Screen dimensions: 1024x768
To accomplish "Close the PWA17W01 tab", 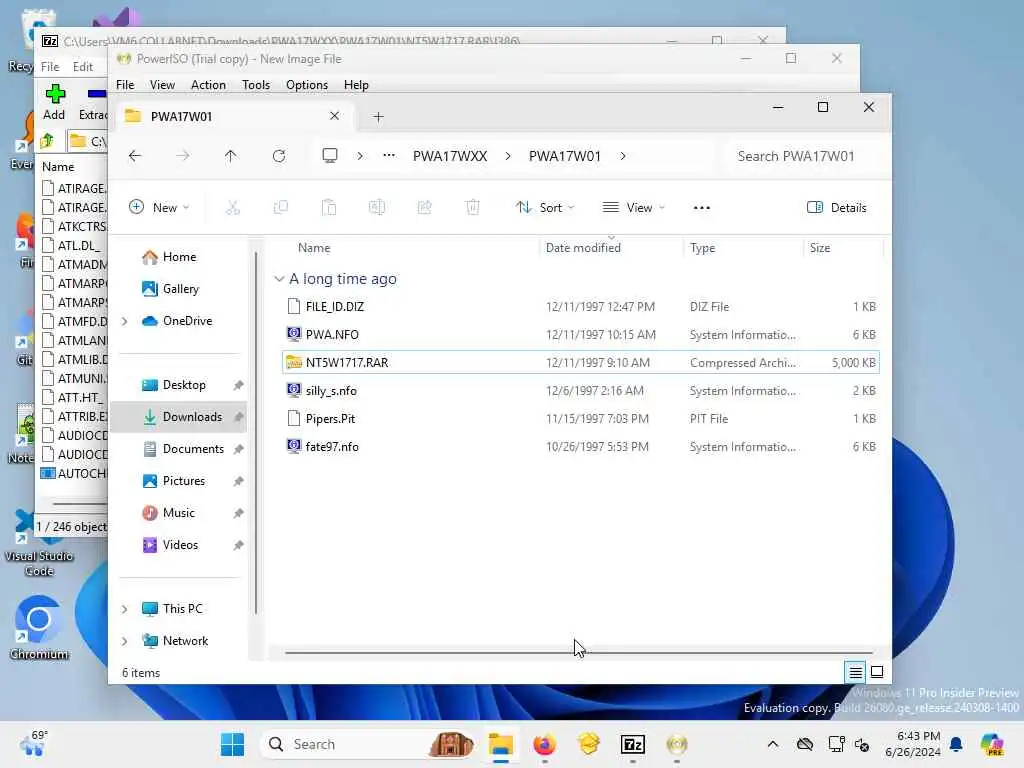I will (334, 116).
